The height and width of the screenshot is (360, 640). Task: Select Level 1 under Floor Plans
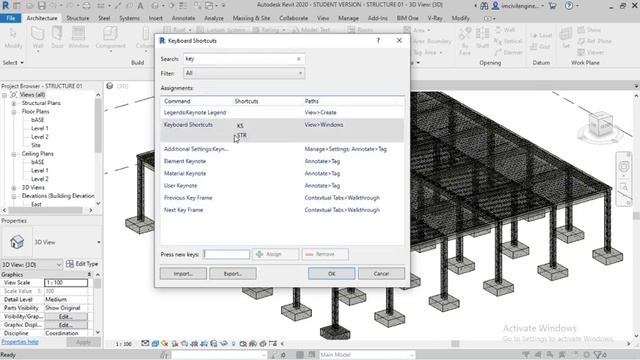(40, 128)
